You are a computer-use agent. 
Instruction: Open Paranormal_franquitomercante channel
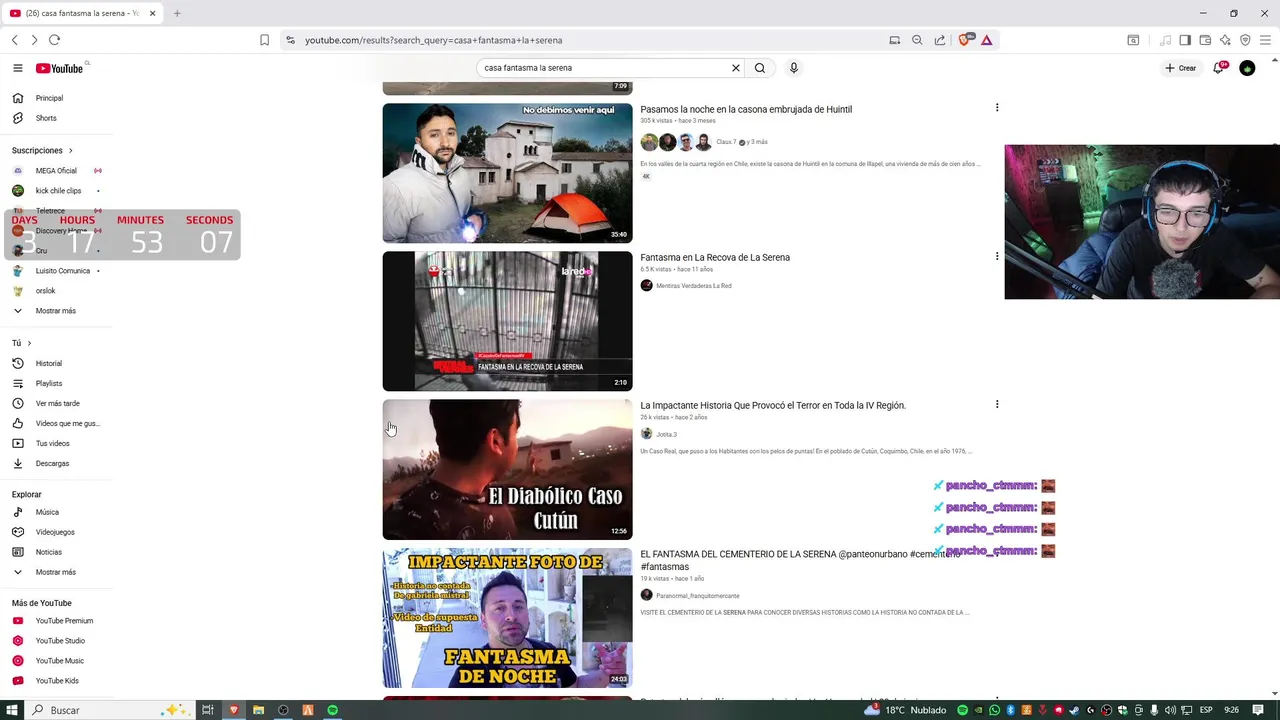click(x=697, y=596)
